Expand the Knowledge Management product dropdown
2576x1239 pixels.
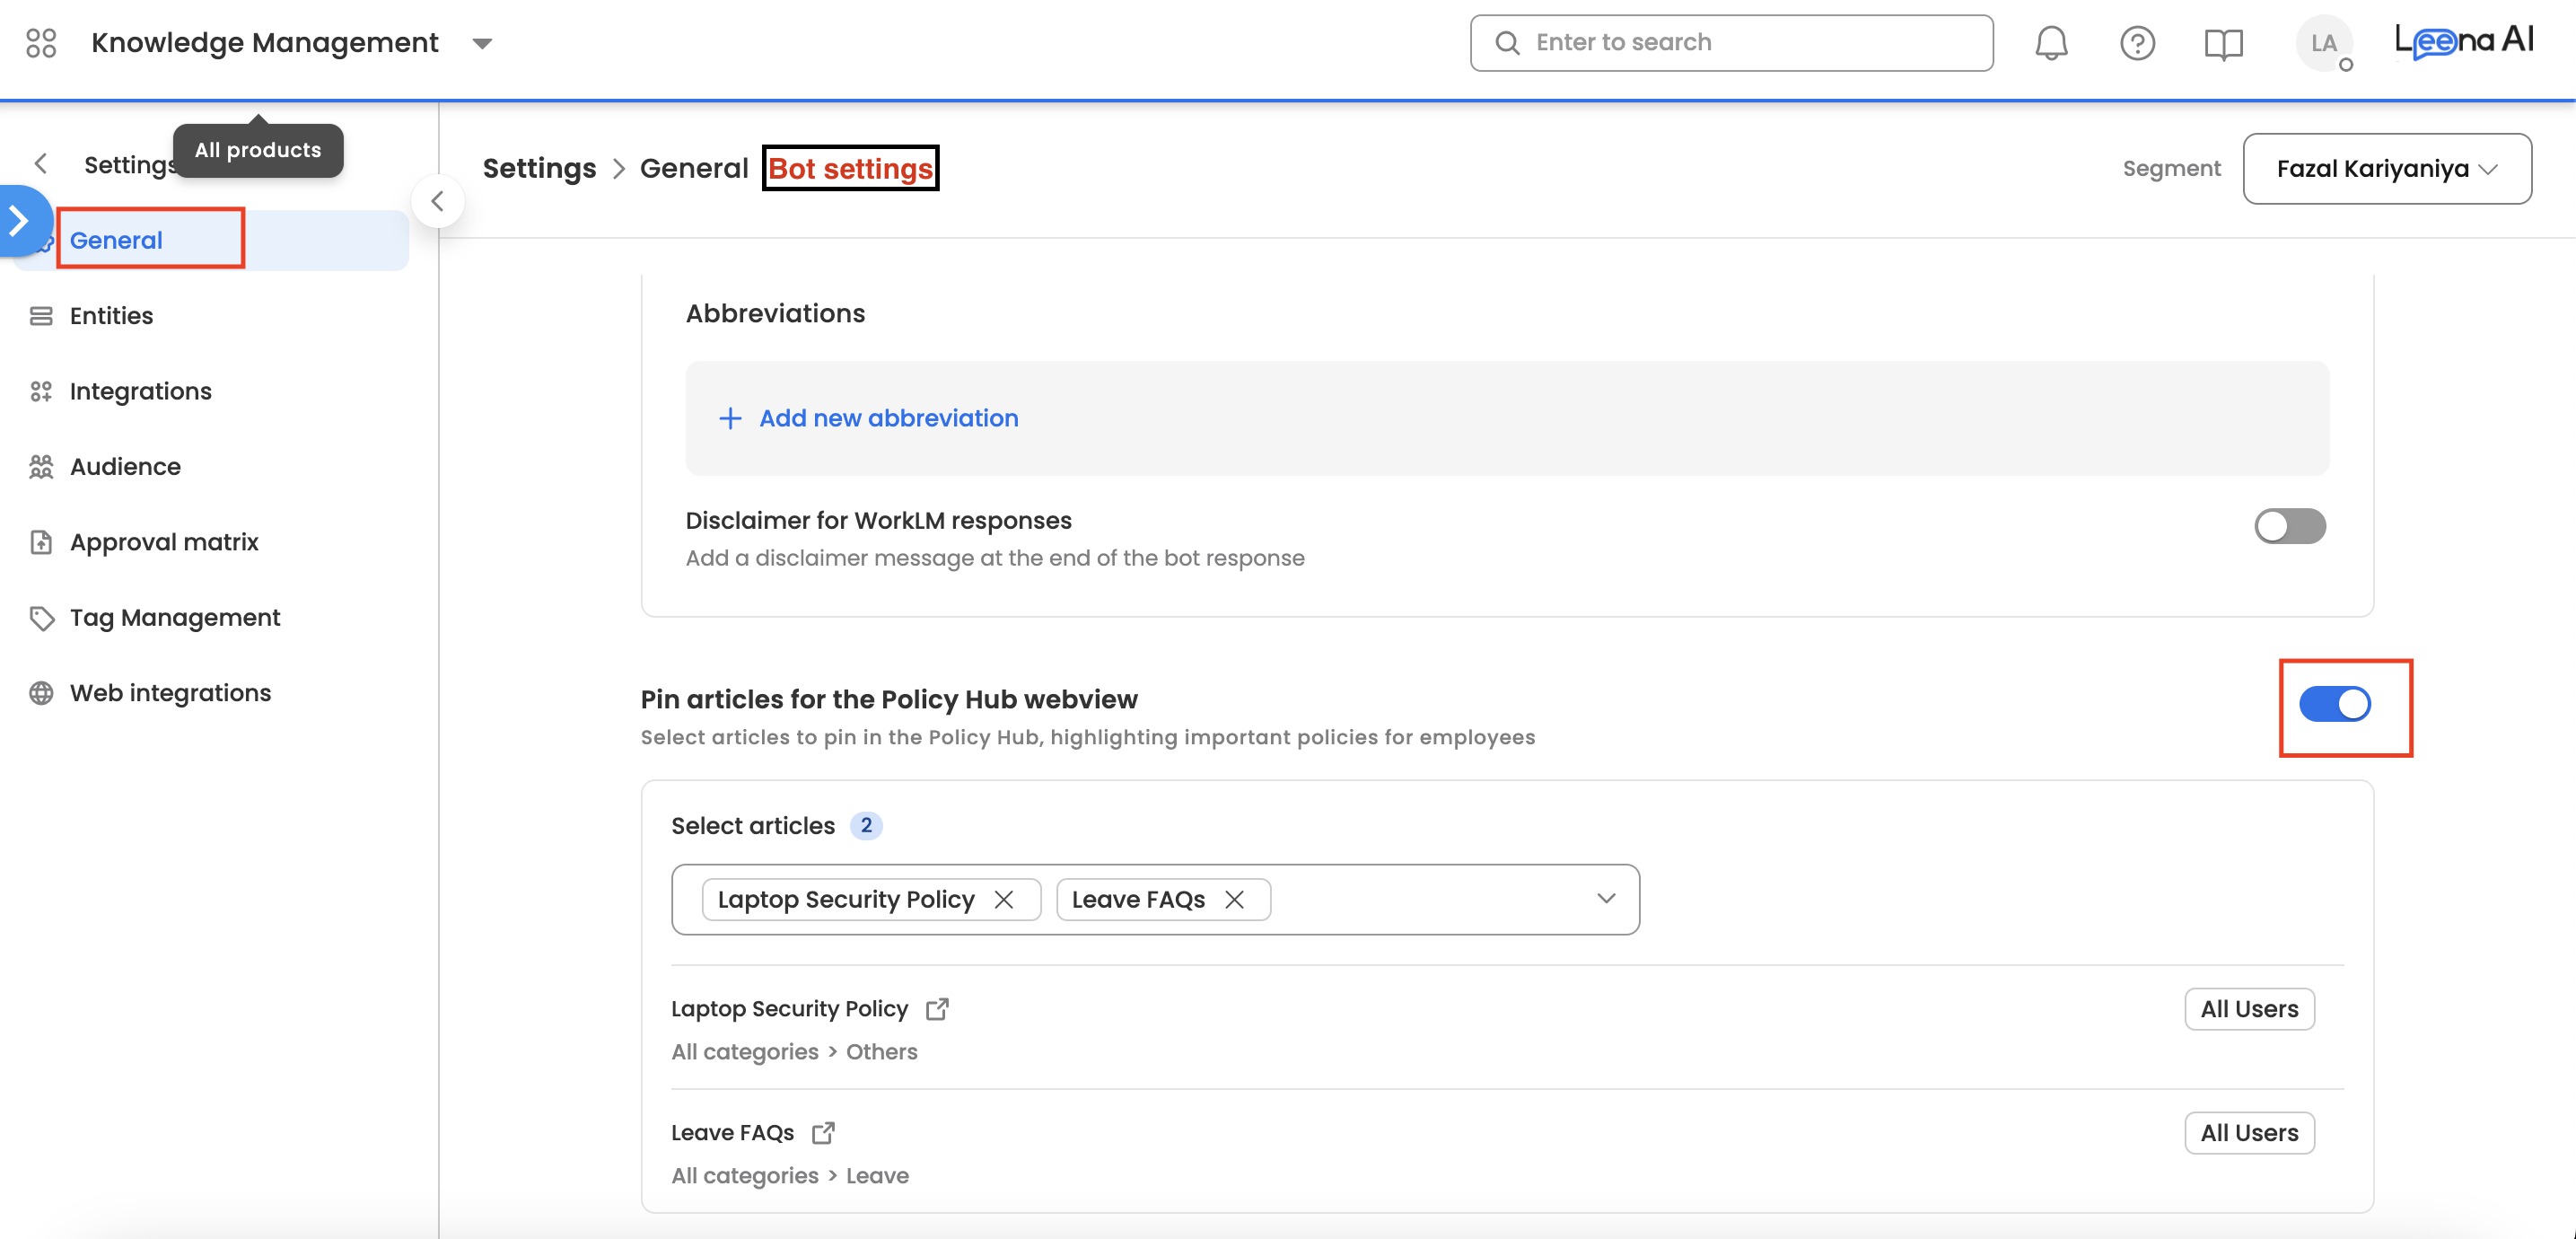482,43
